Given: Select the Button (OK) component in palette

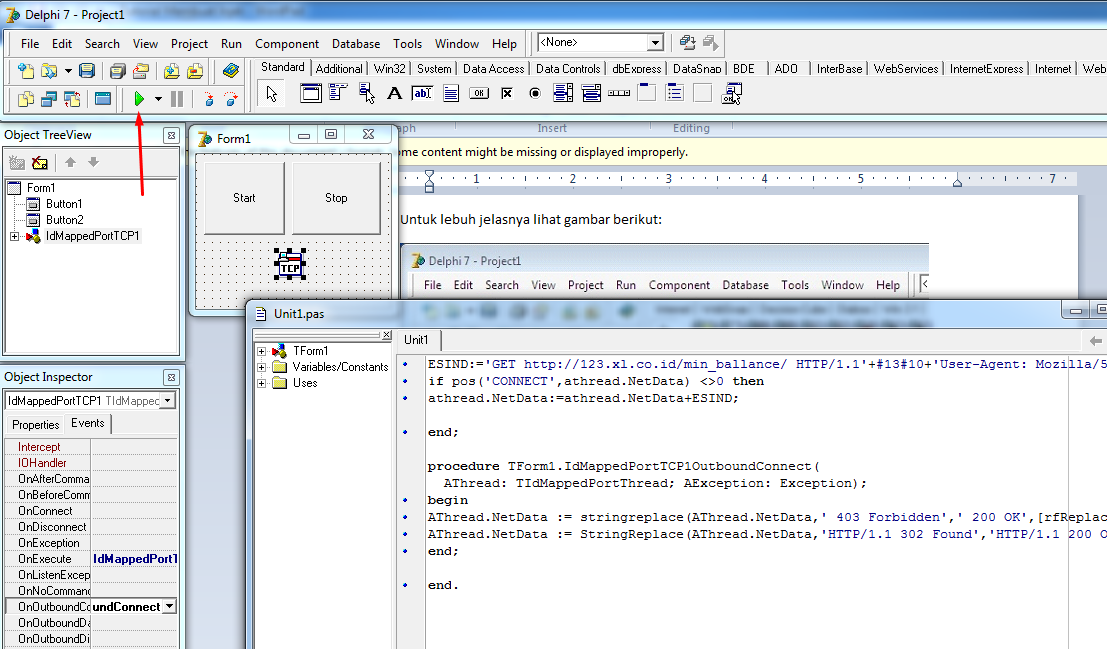Looking at the screenshot, I should click(479, 93).
